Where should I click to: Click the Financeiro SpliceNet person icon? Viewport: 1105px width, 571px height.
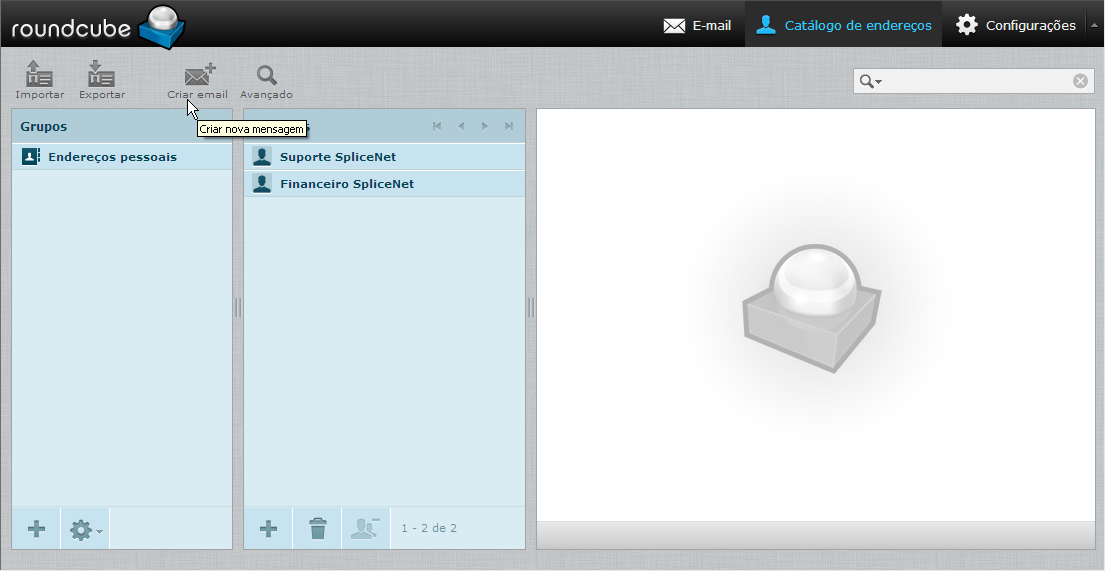tap(262, 183)
